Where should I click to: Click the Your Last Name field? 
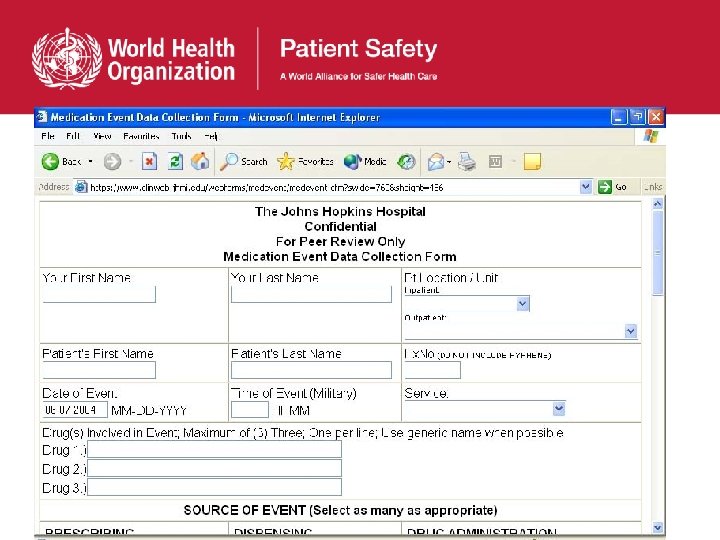tap(311, 294)
